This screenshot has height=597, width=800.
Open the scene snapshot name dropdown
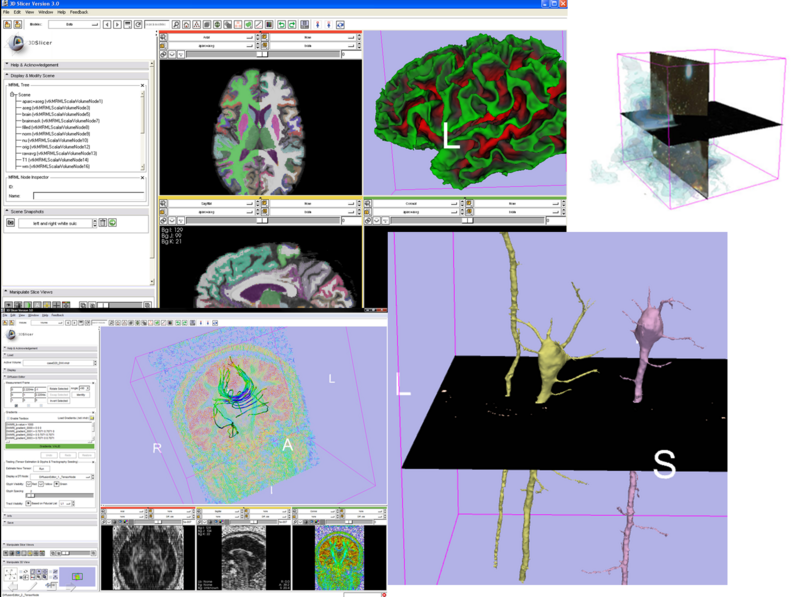(56, 222)
